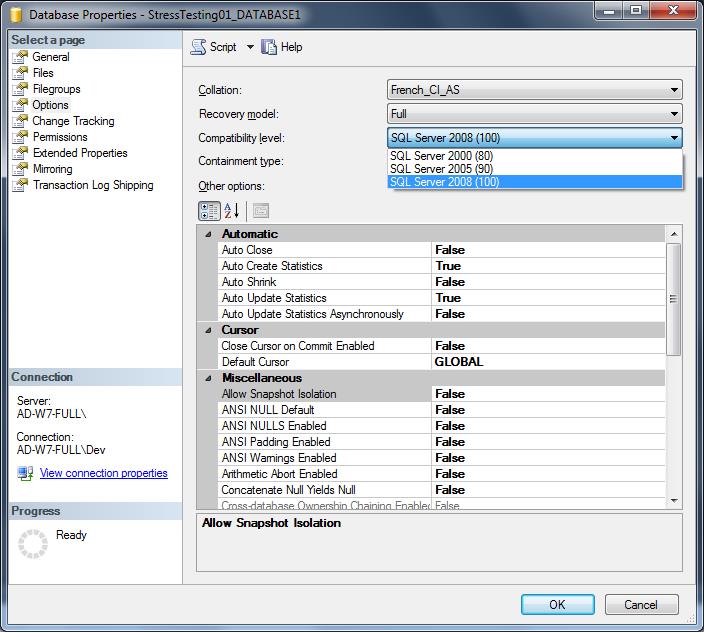
Task: Open the Collation combo box
Action: coord(534,90)
